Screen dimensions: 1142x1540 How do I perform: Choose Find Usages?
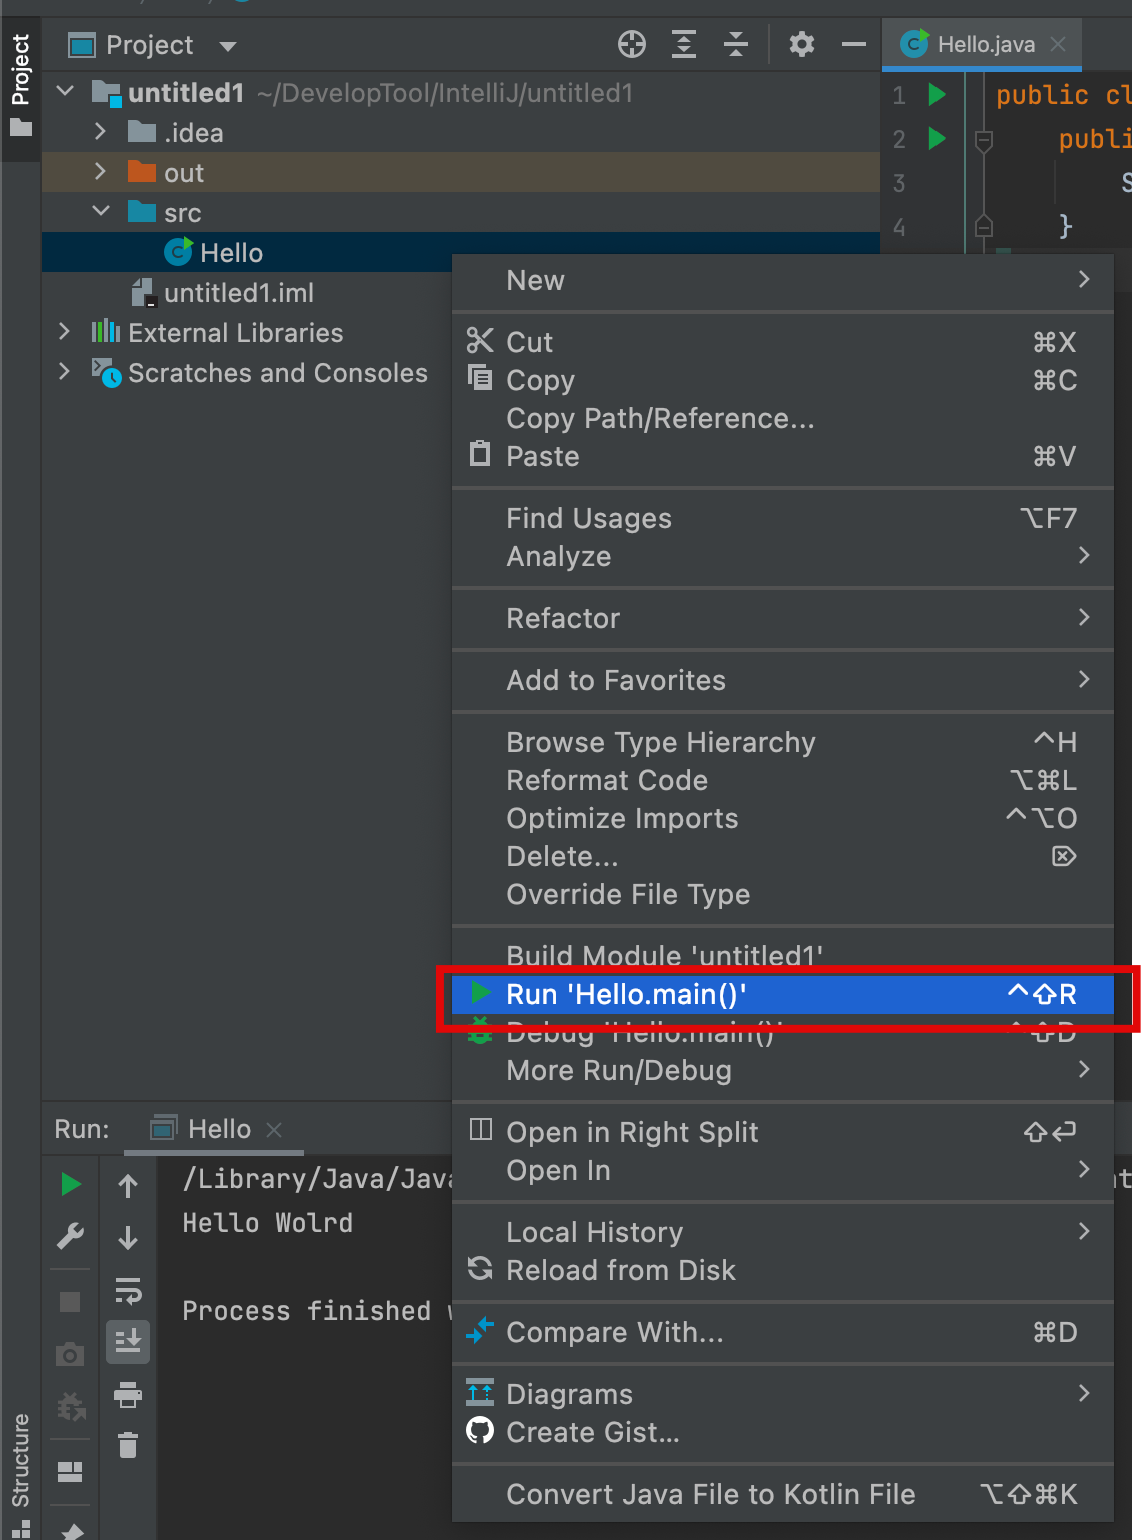pos(783,518)
